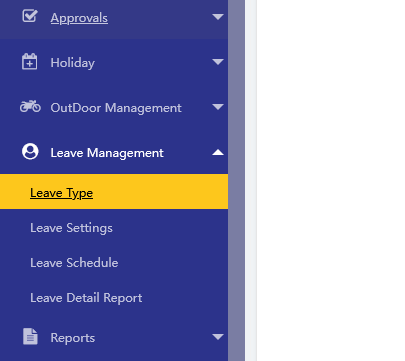The width and height of the screenshot is (405, 361).
Task: Go to Leave Settings
Action: pos(71,228)
